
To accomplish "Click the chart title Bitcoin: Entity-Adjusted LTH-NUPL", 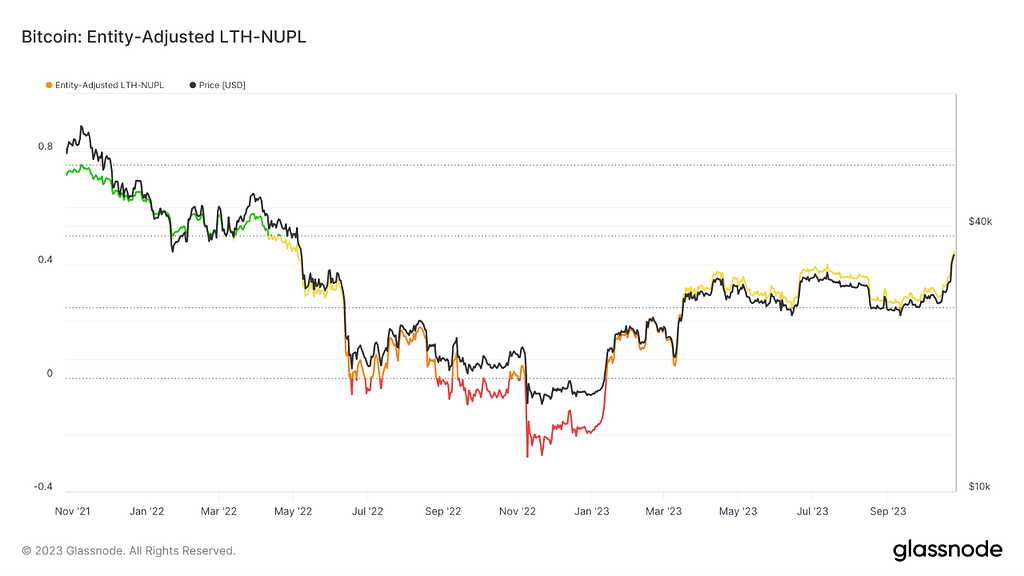I will (164, 37).
